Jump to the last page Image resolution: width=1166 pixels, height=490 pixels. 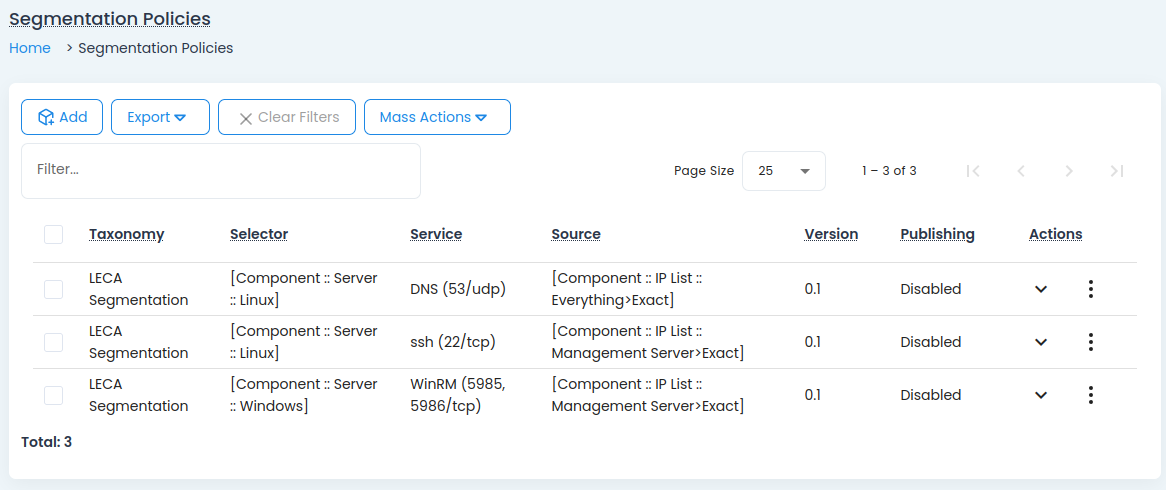(1117, 171)
